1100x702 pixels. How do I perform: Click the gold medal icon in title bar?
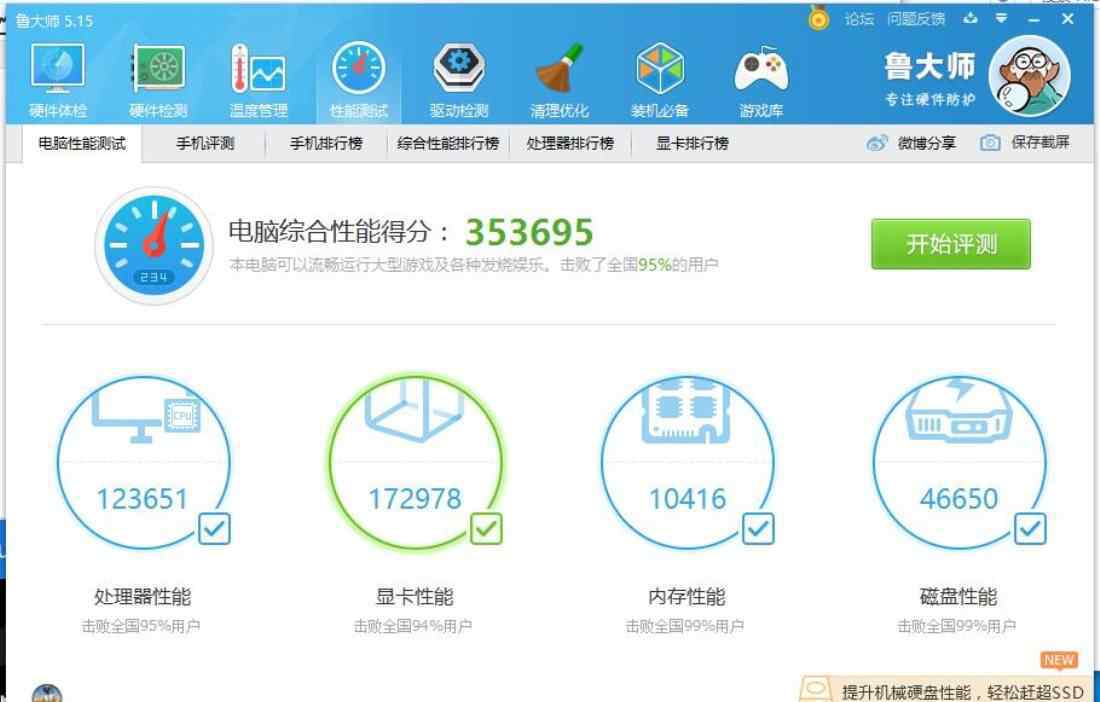[x=818, y=18]
